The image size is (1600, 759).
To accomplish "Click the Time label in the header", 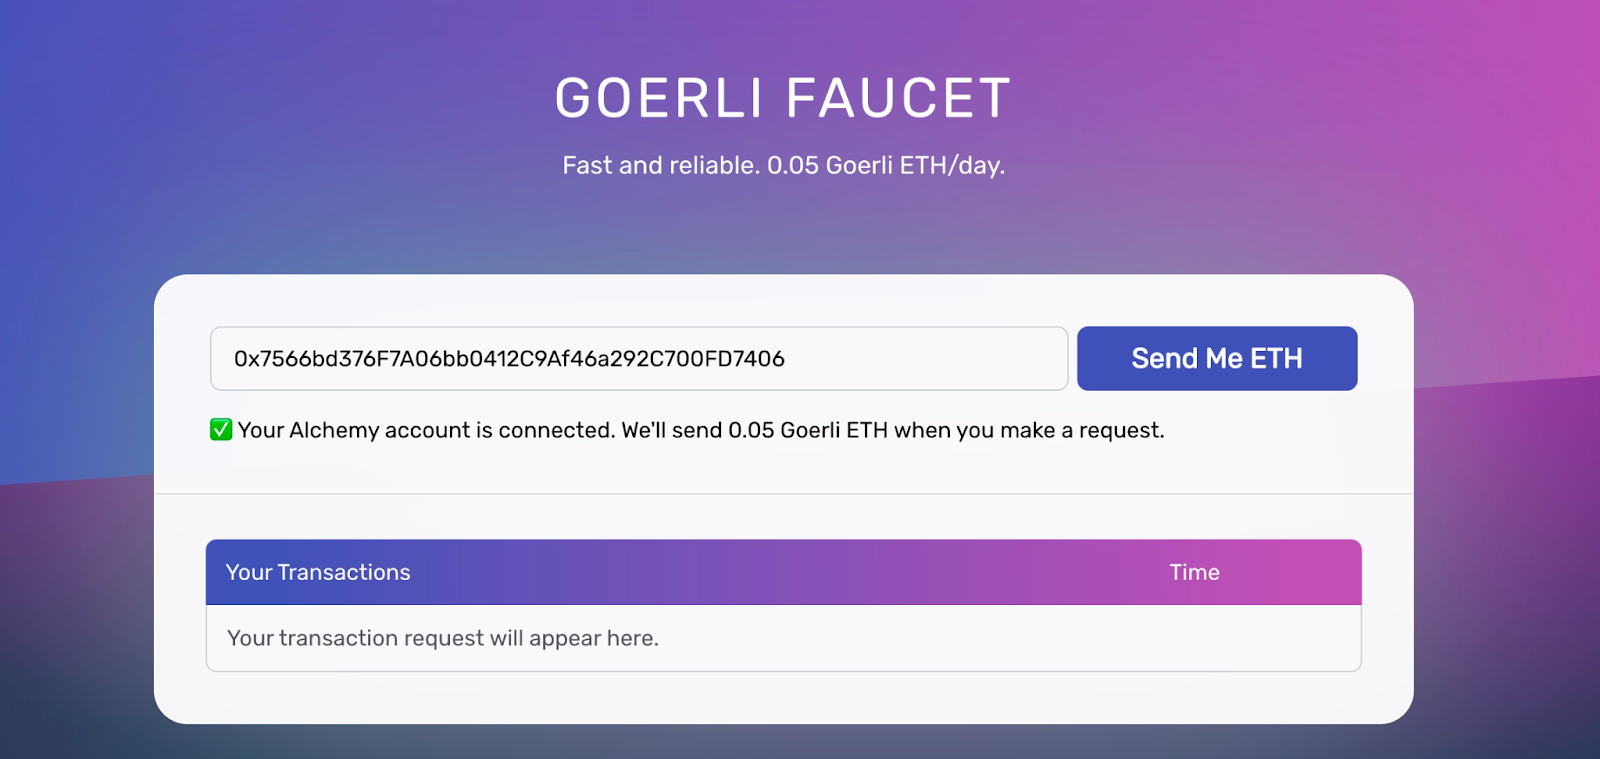I will 1194,572.
